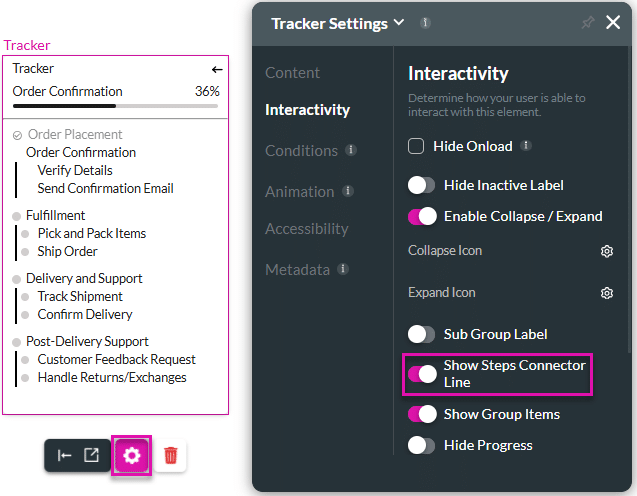Toggle Hide Inactive Label switch
The height and width of the screenshot is (496, 637).
[422, 185]
